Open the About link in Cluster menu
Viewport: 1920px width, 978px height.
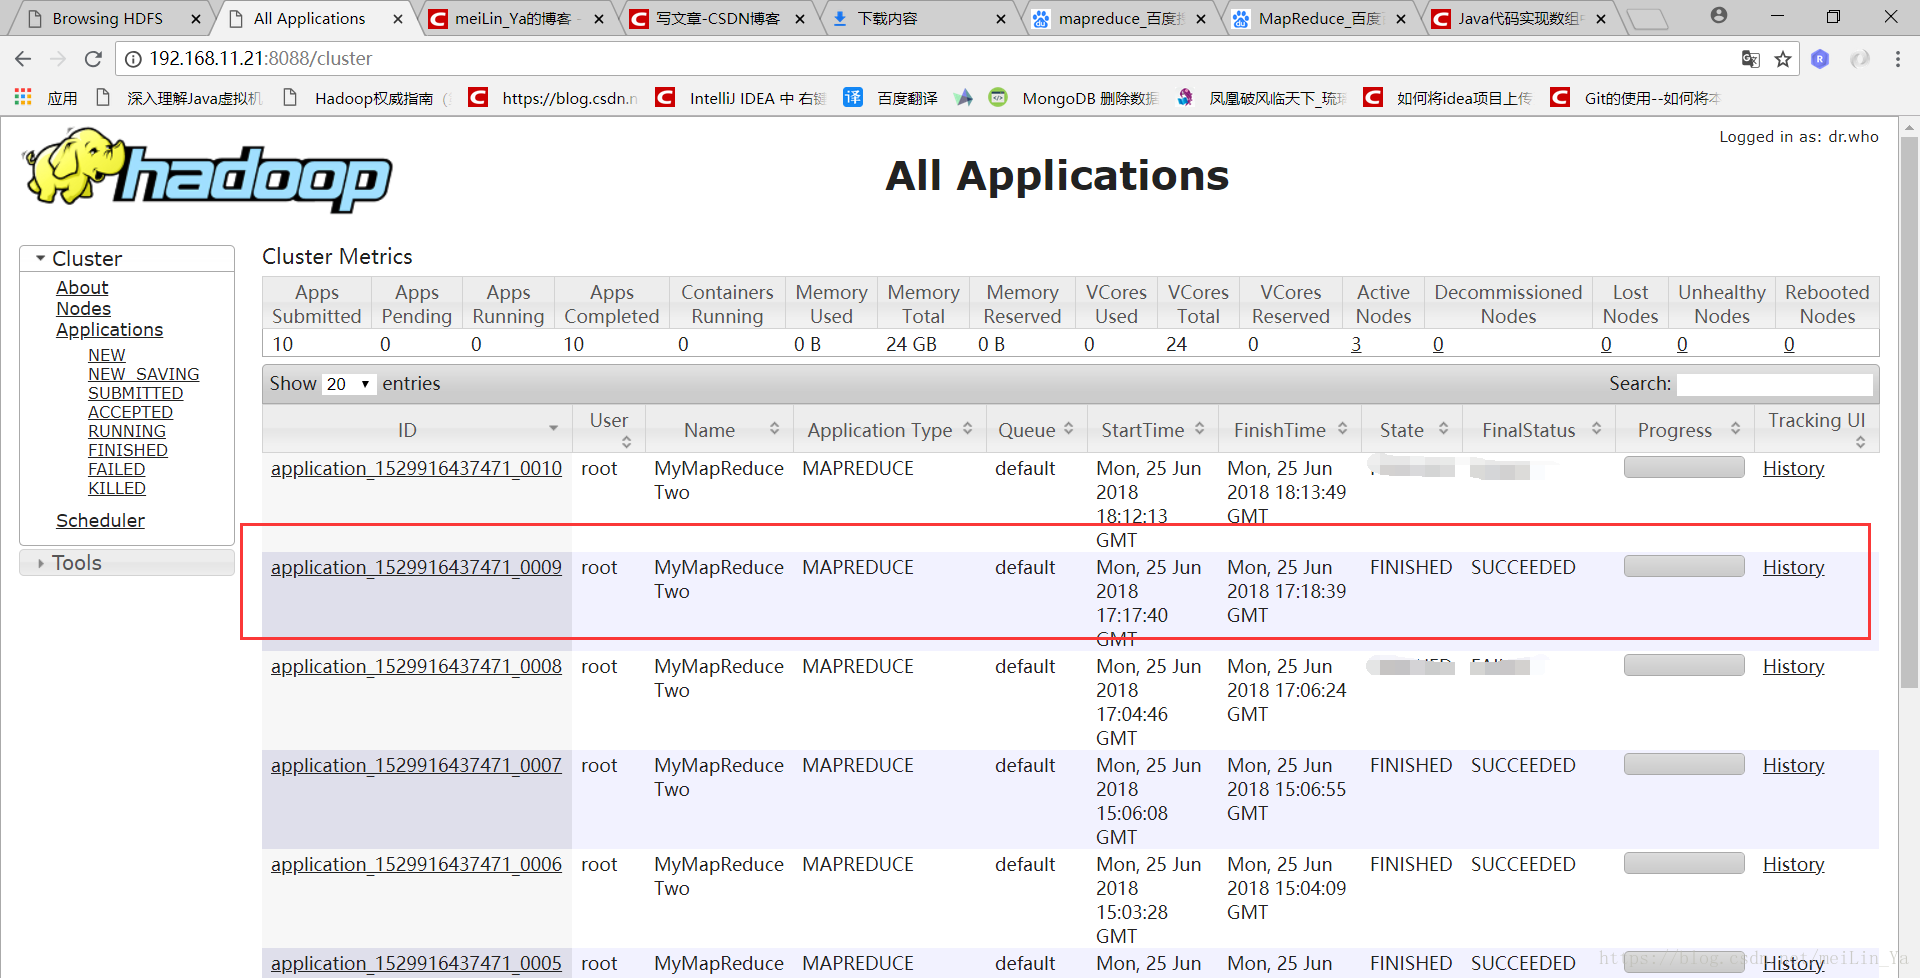click(x=82, y=287)
